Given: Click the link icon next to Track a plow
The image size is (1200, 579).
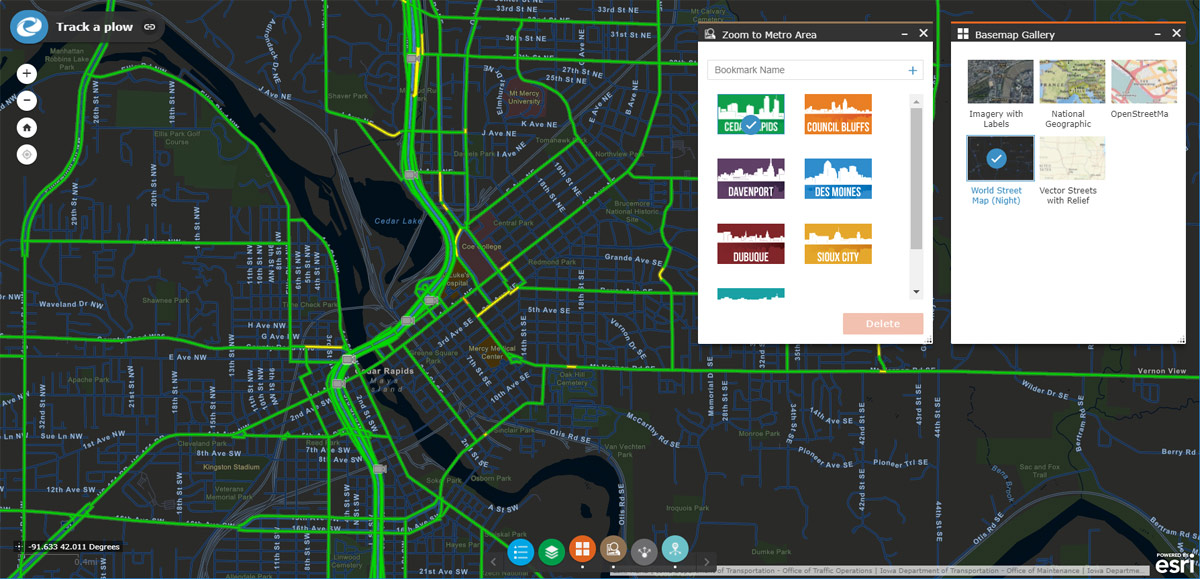Looking at the screenshot, I should [149, 27].
